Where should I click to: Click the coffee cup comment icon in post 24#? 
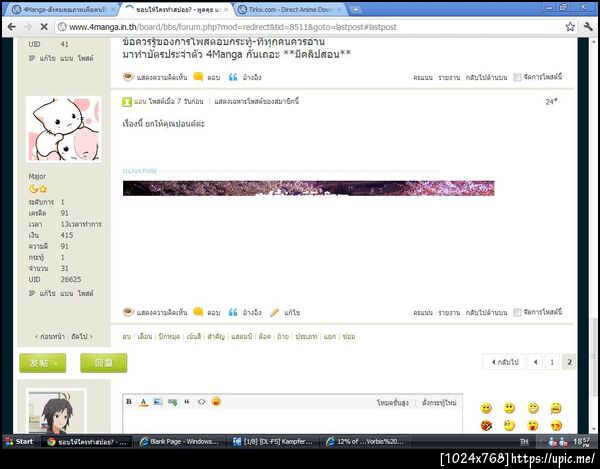128,312
